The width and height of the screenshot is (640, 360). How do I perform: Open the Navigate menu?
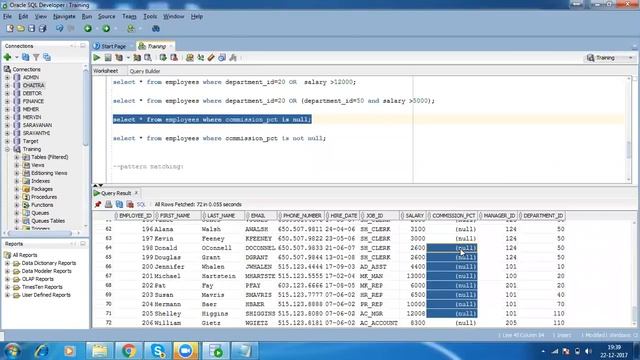click(64, 16)
